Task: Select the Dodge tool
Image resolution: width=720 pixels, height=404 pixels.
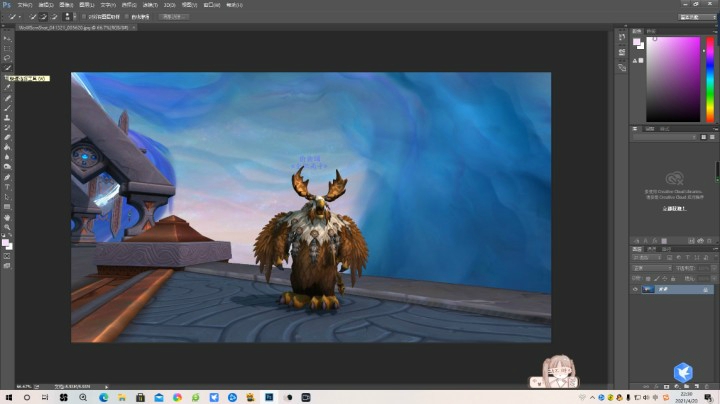Action: coord(7,167)
